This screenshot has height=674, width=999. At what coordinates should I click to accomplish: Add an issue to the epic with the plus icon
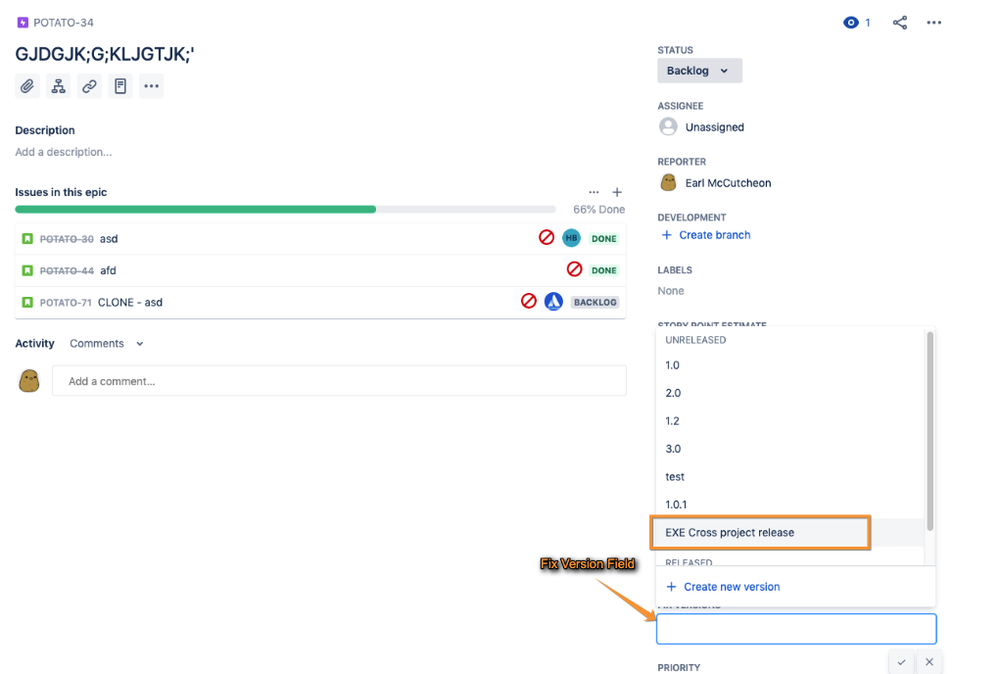click(618, 192)
